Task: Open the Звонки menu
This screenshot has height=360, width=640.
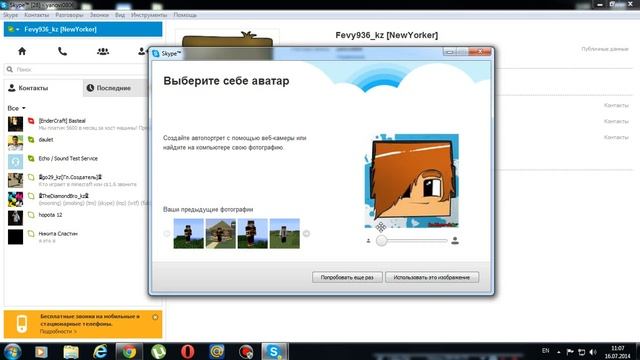Action: [x=99, y=15]
